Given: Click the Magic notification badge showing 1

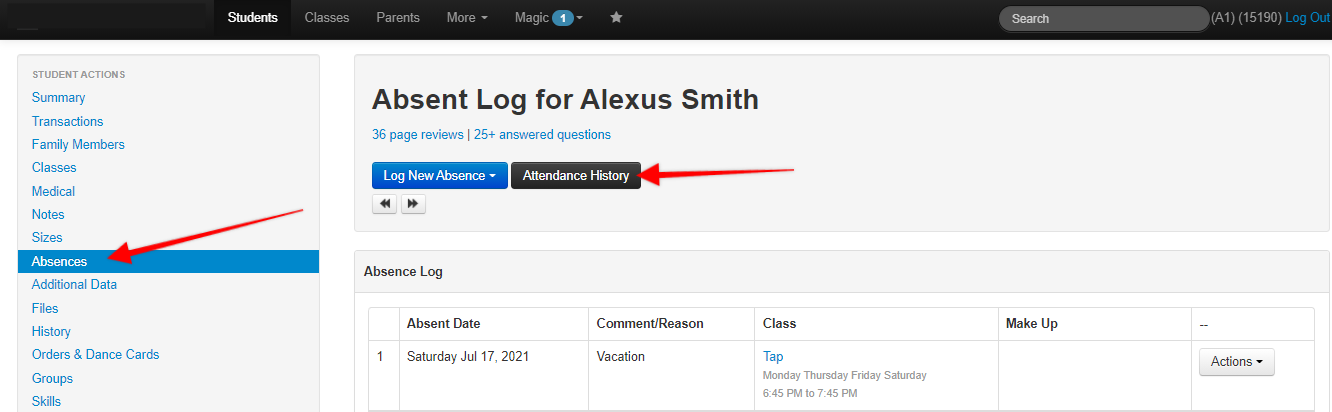Looking at the screenshot, I should [563, 18].
